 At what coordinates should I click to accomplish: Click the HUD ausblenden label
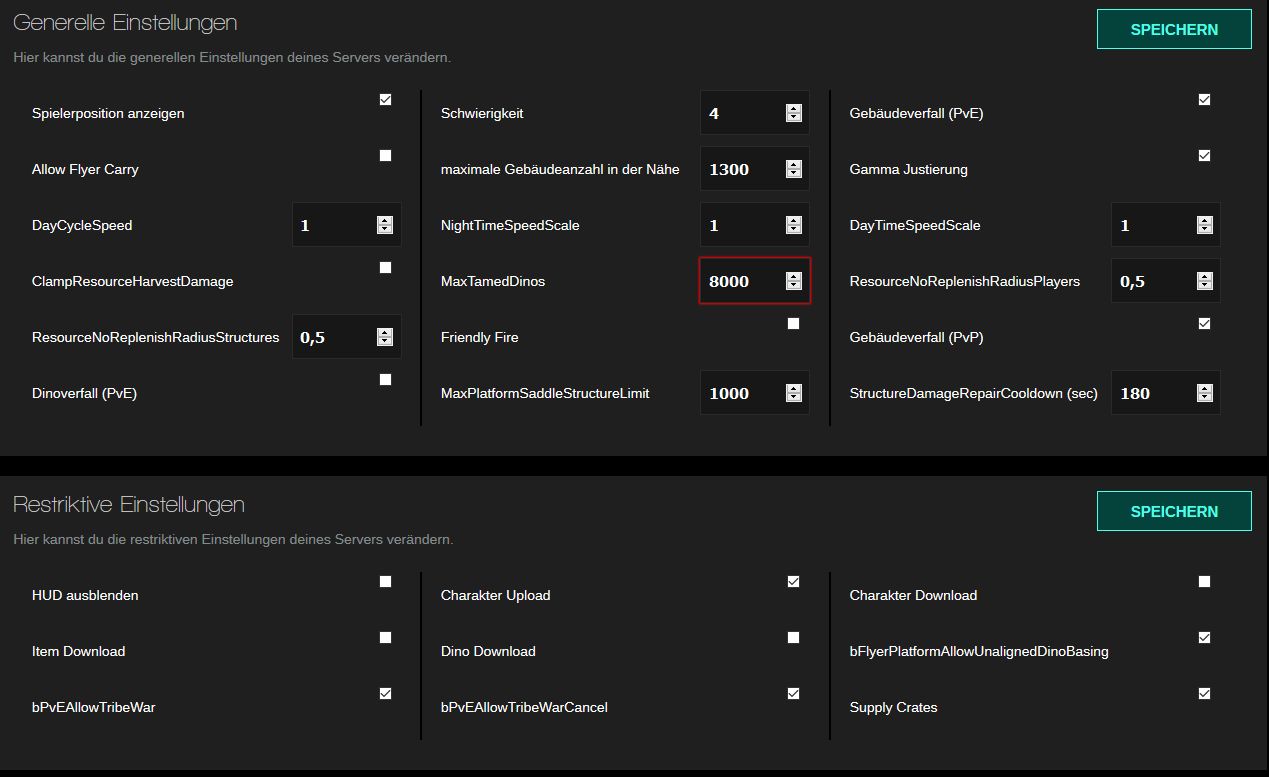(85, 596)
